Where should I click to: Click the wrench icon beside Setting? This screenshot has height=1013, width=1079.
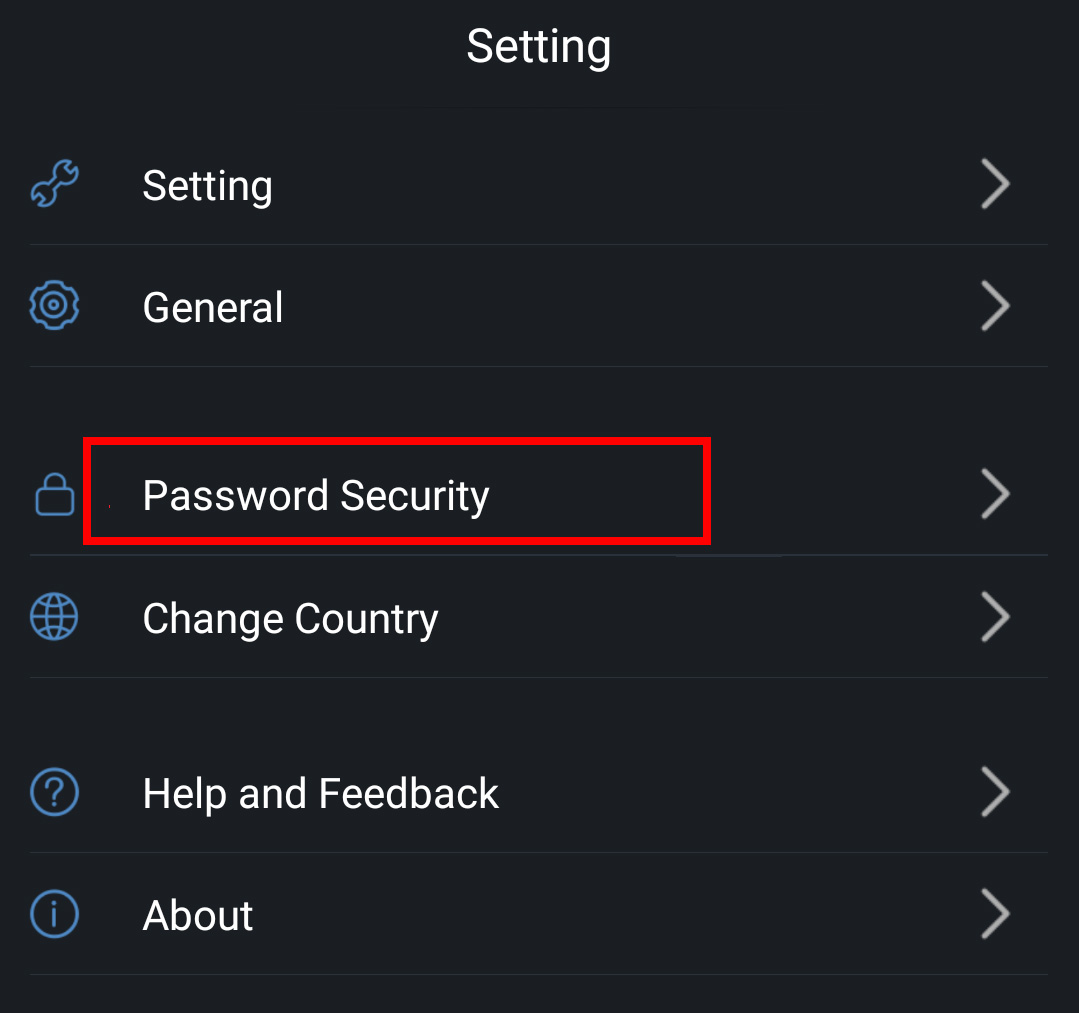click(55, 185)
